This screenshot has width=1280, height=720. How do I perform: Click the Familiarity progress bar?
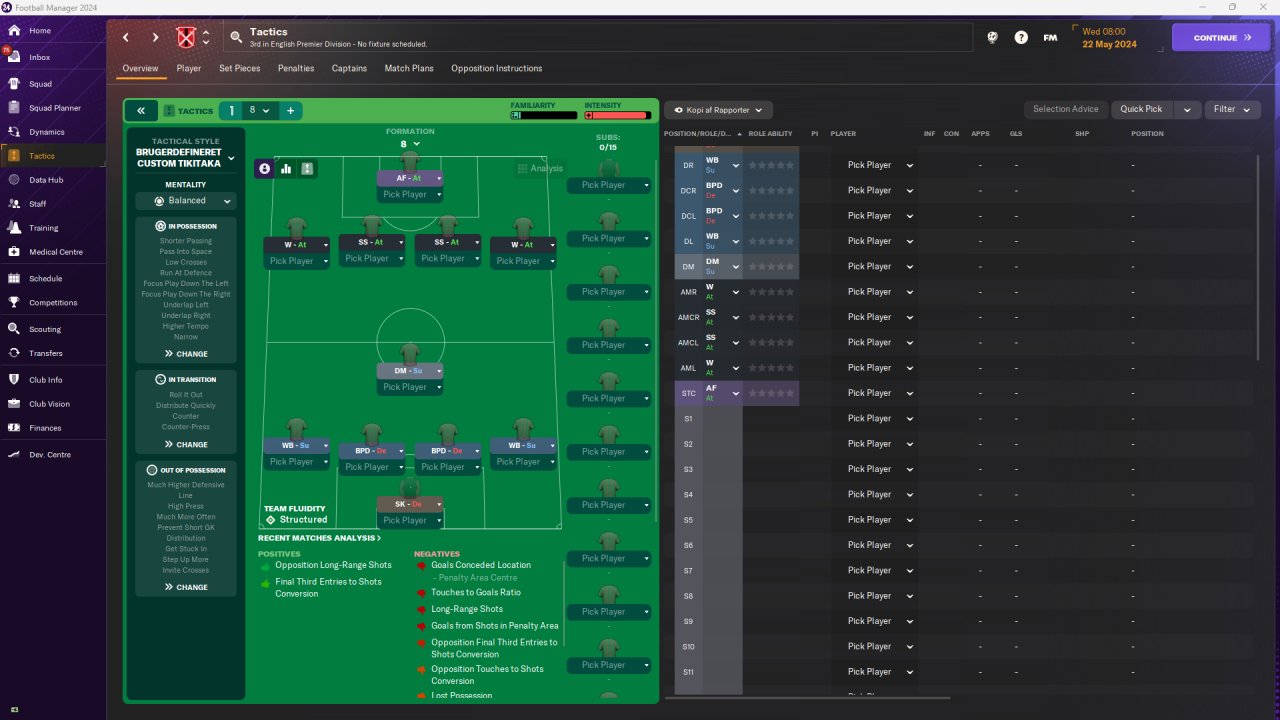tap(543, 115)
